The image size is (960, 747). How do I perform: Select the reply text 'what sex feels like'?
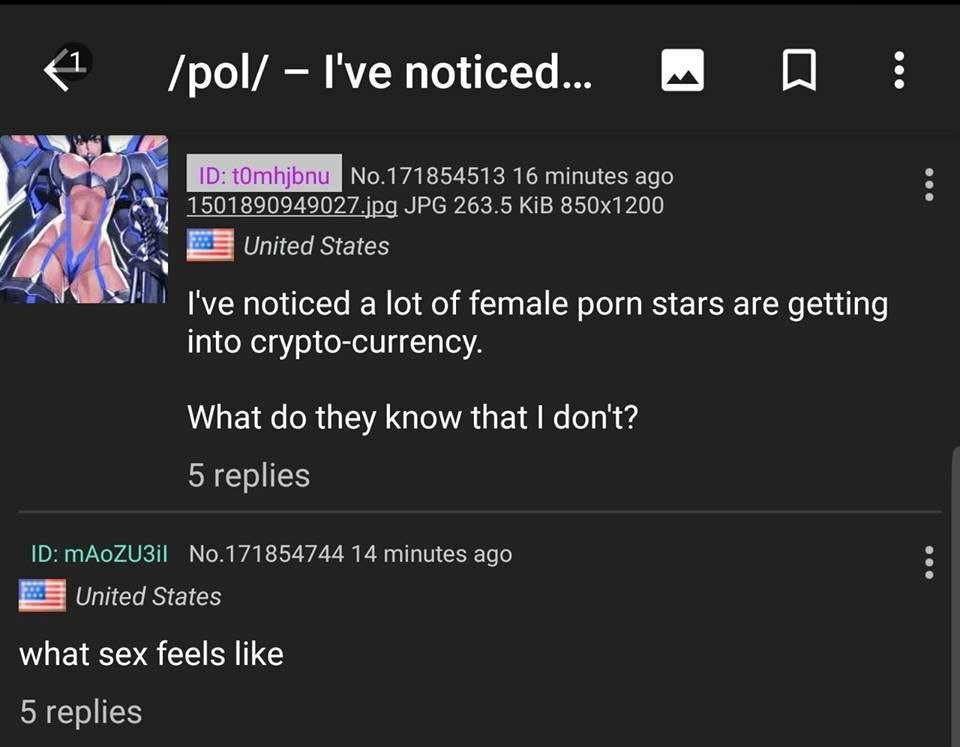151,654
